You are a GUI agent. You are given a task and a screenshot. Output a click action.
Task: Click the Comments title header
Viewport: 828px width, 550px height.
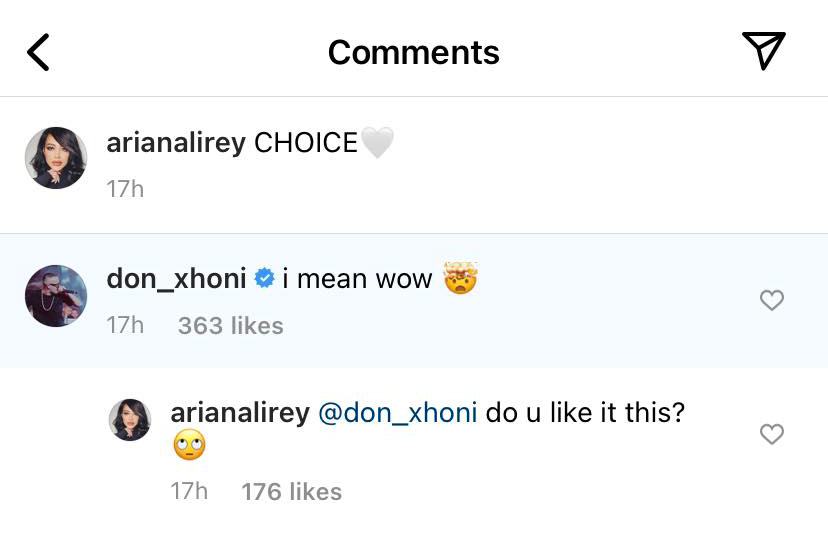[413, 52]
